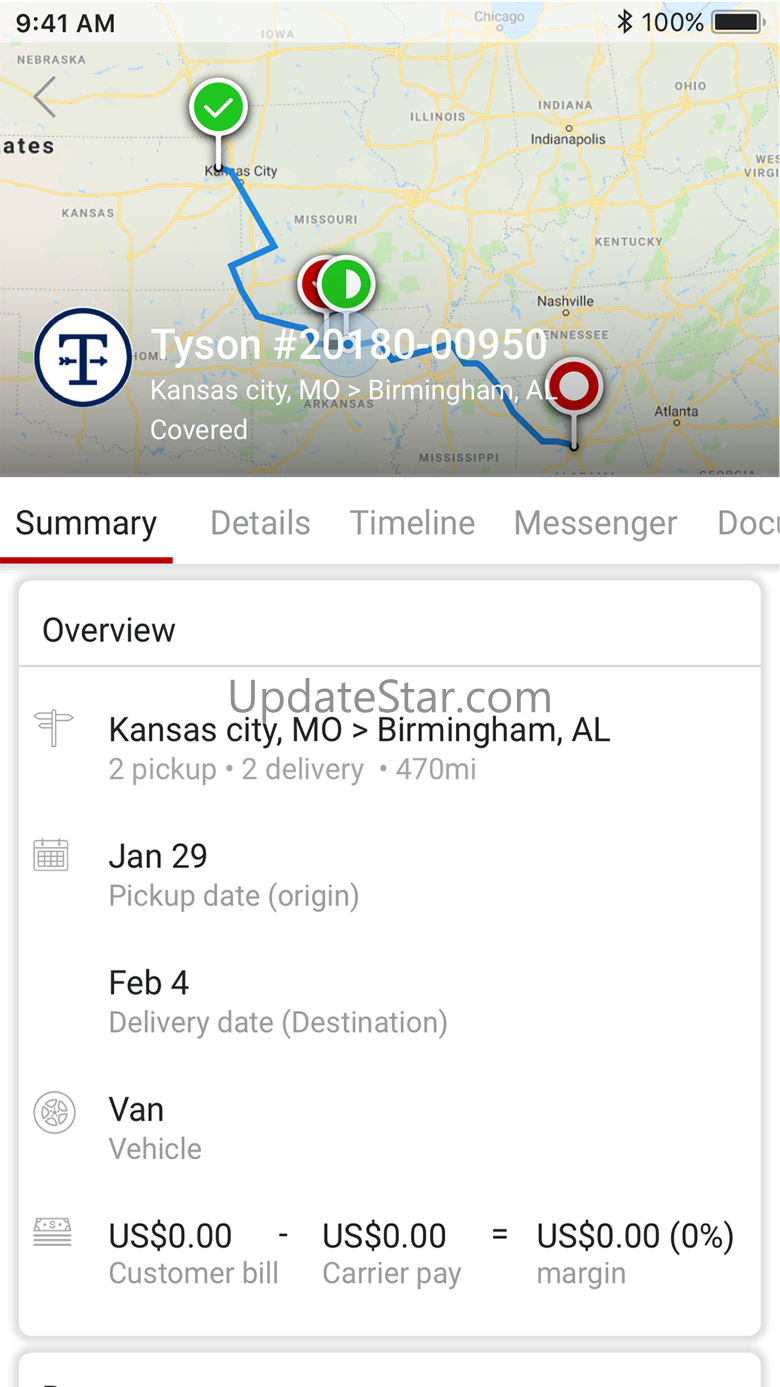The image size is (780, 1387).
Task: Go to the Messenger tab
Action: pos(595,523)
